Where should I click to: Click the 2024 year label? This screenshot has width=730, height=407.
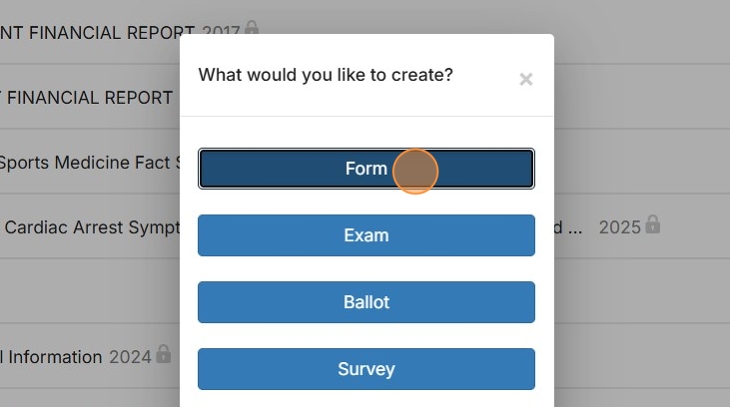coord(129,357)
